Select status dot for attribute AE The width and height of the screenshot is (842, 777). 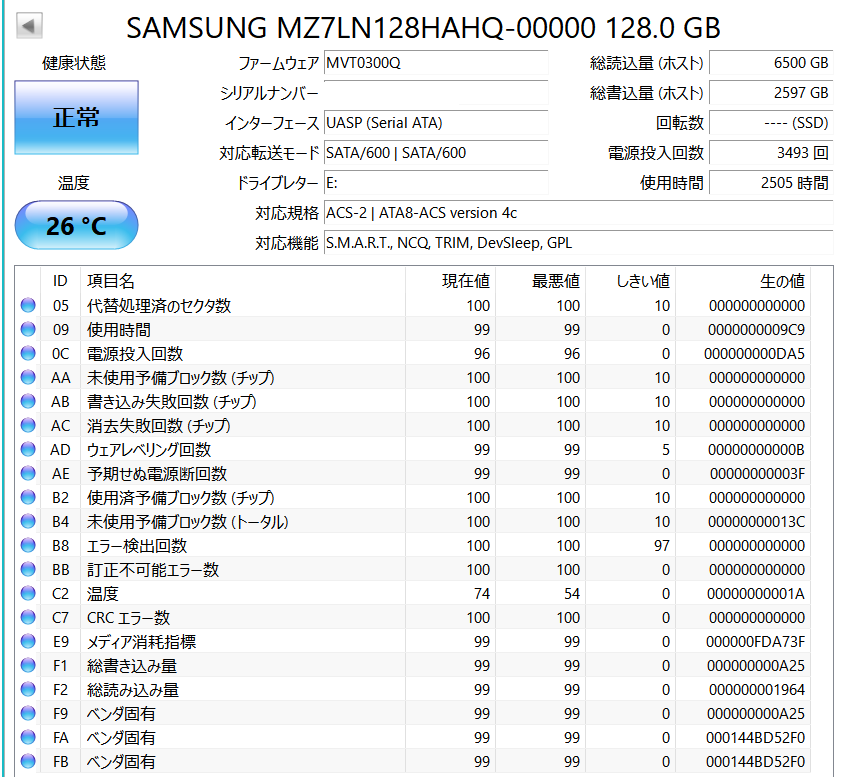pos(28,473)
